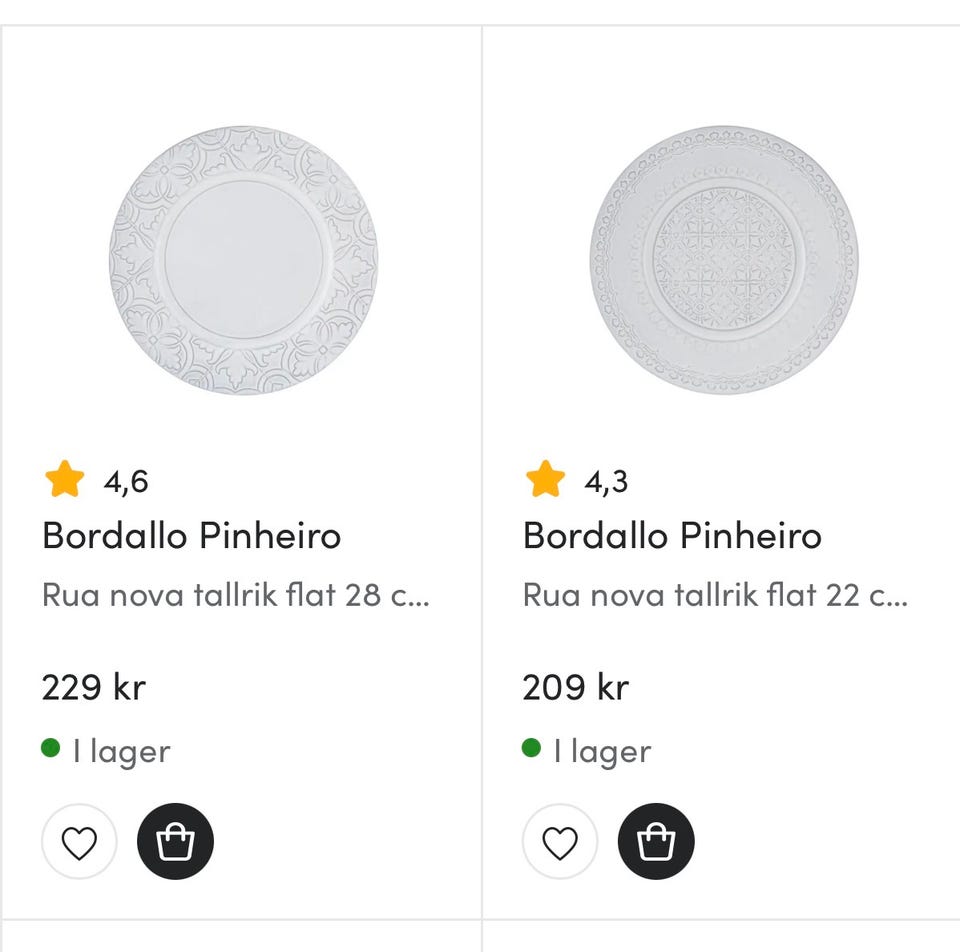Open the 28 cm plate product image
This screenshot has height=952, width=960.
click(x=243, y=260)
